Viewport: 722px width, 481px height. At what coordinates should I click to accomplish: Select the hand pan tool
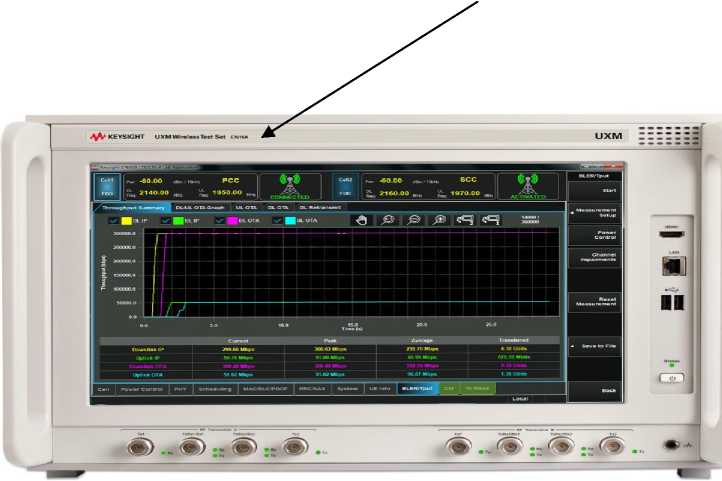[364, 221]
